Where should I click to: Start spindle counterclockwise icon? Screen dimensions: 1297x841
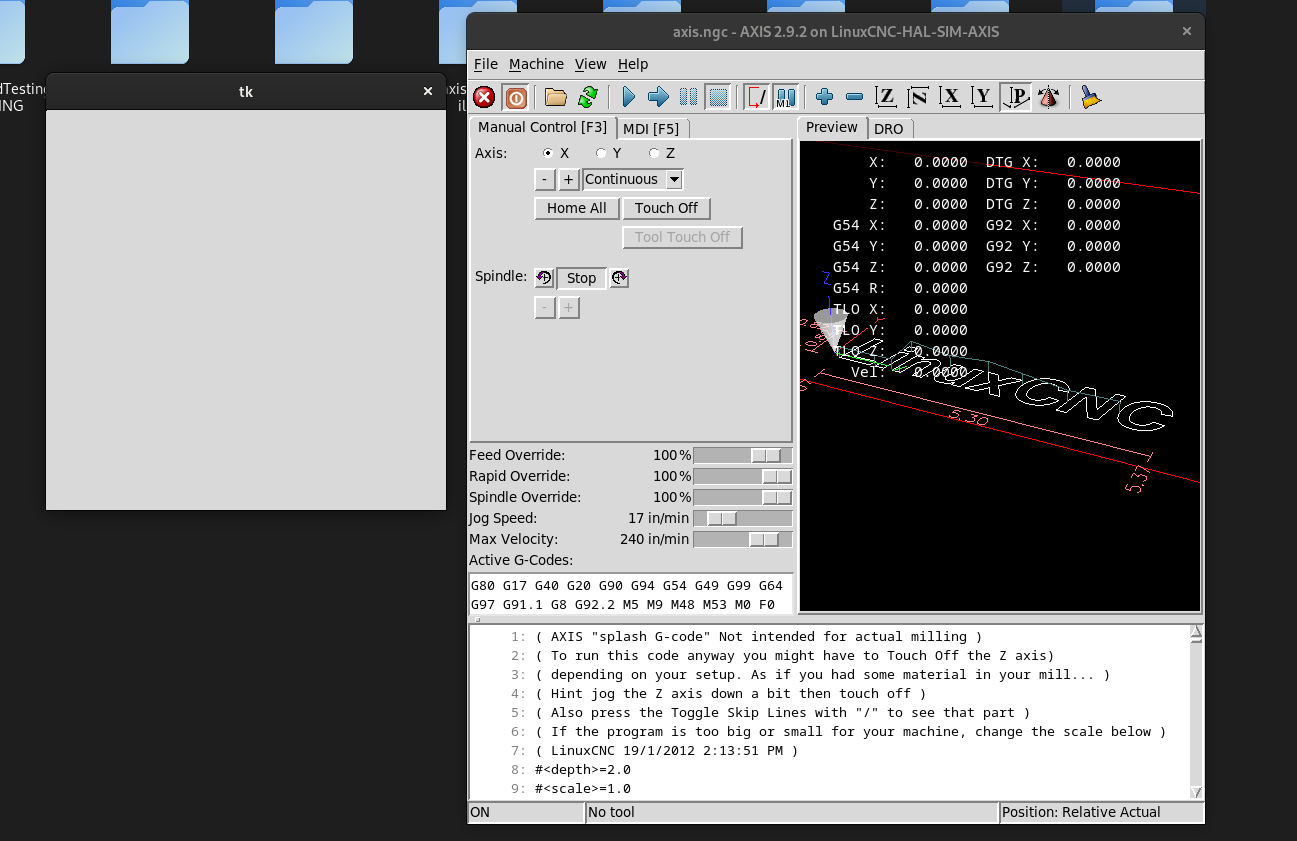544,278
